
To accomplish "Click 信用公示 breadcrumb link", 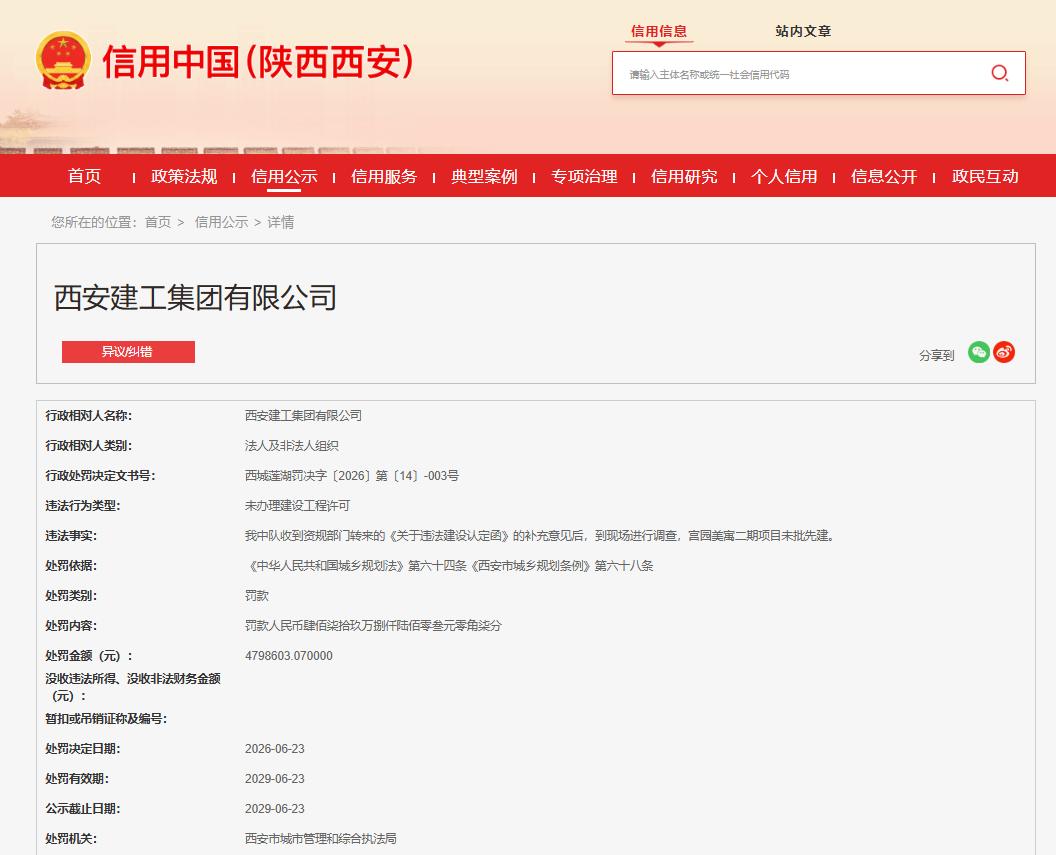I will click(x=221, y=222).
